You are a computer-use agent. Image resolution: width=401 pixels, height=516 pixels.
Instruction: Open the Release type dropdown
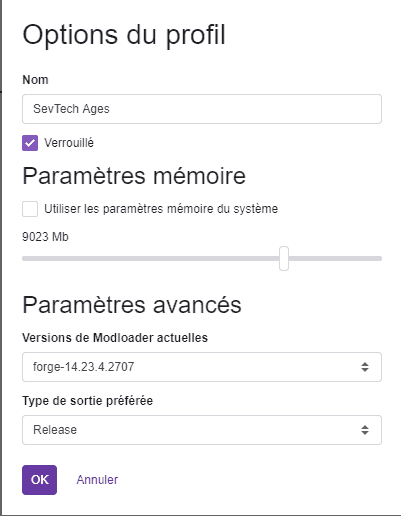point(202,430)
